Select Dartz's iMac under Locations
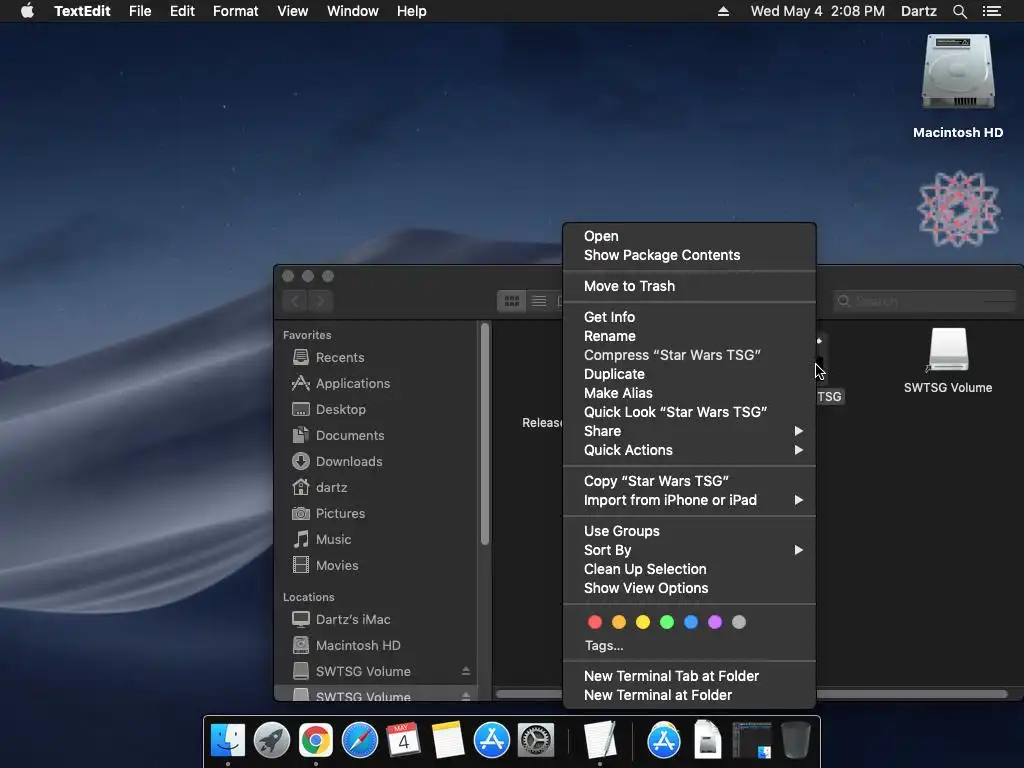This screenshot has width=1024, height=768. pyautogui.click(x=353, y=619)
